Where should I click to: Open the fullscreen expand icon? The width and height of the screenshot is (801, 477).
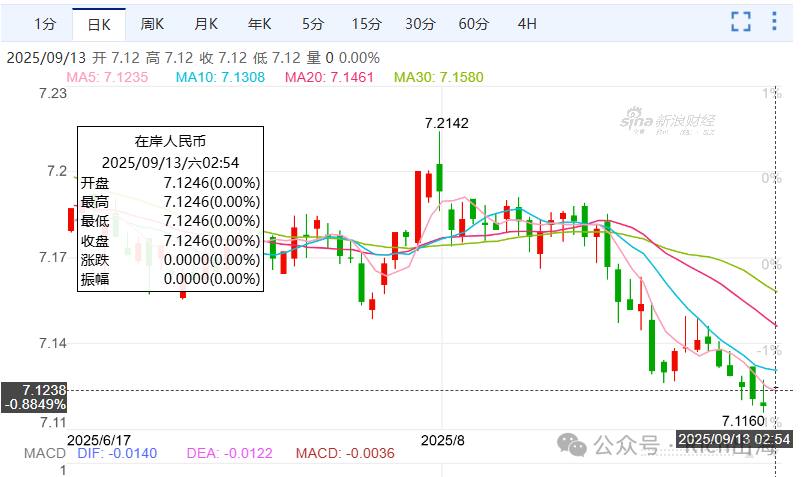741,21
